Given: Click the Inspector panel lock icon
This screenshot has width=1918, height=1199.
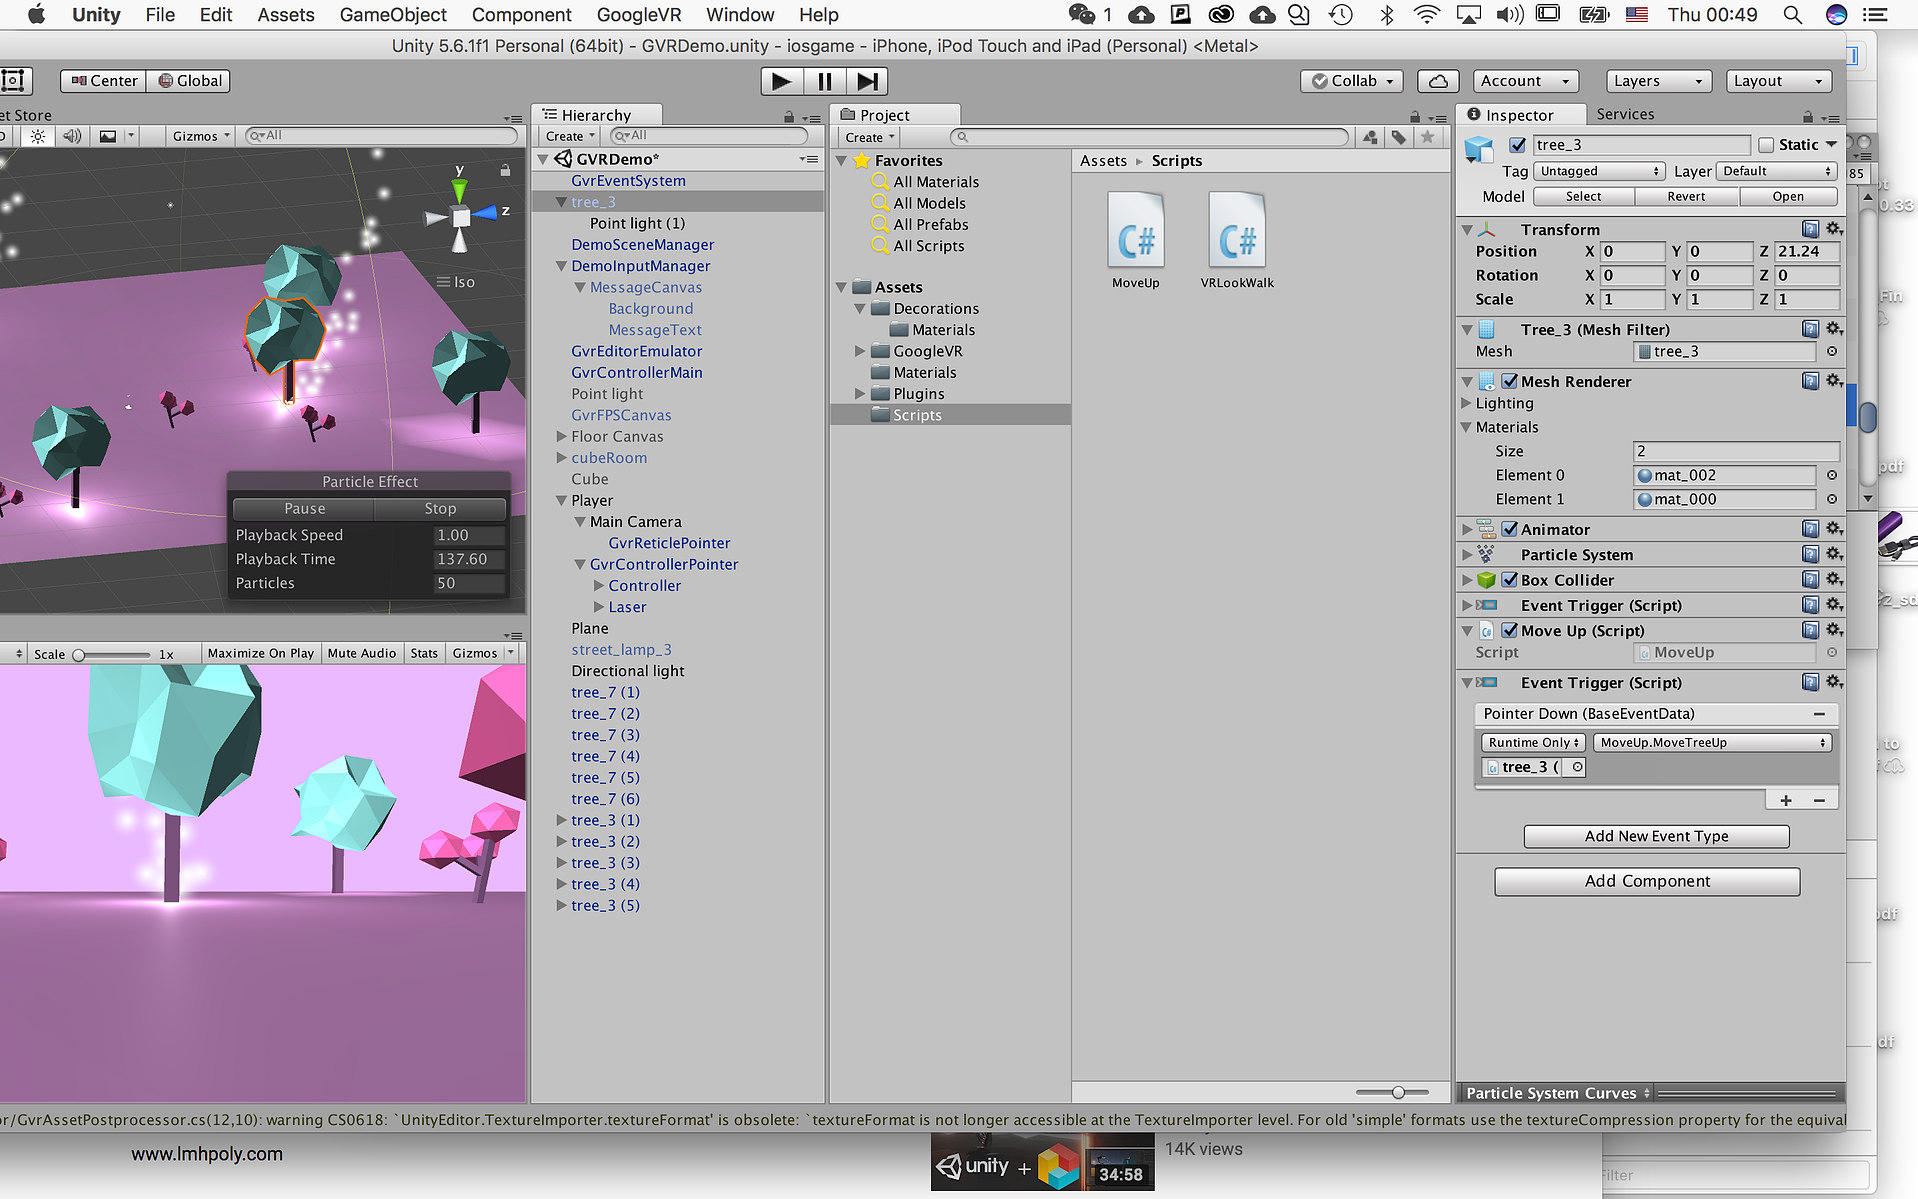Looking at the screenshot, I should point(1808,116).
